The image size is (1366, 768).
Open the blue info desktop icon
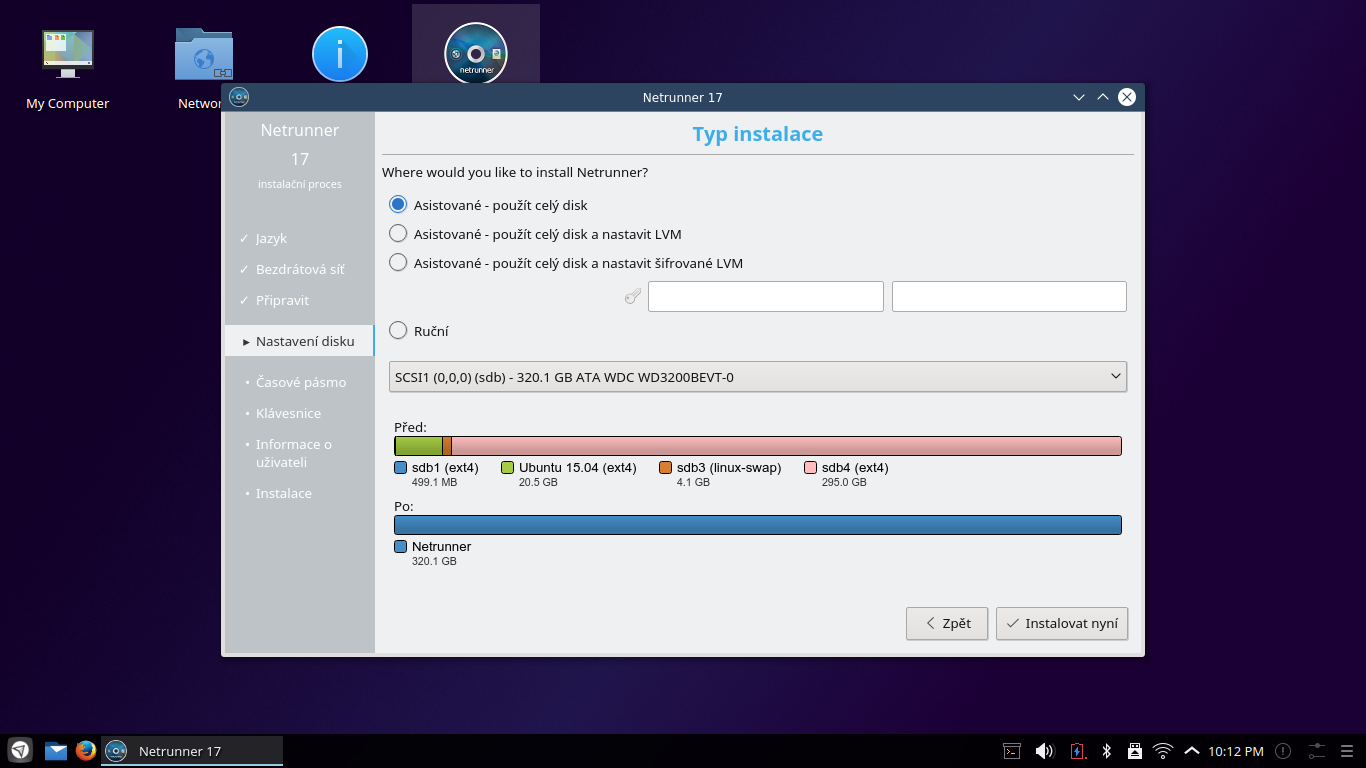point(340,54)
